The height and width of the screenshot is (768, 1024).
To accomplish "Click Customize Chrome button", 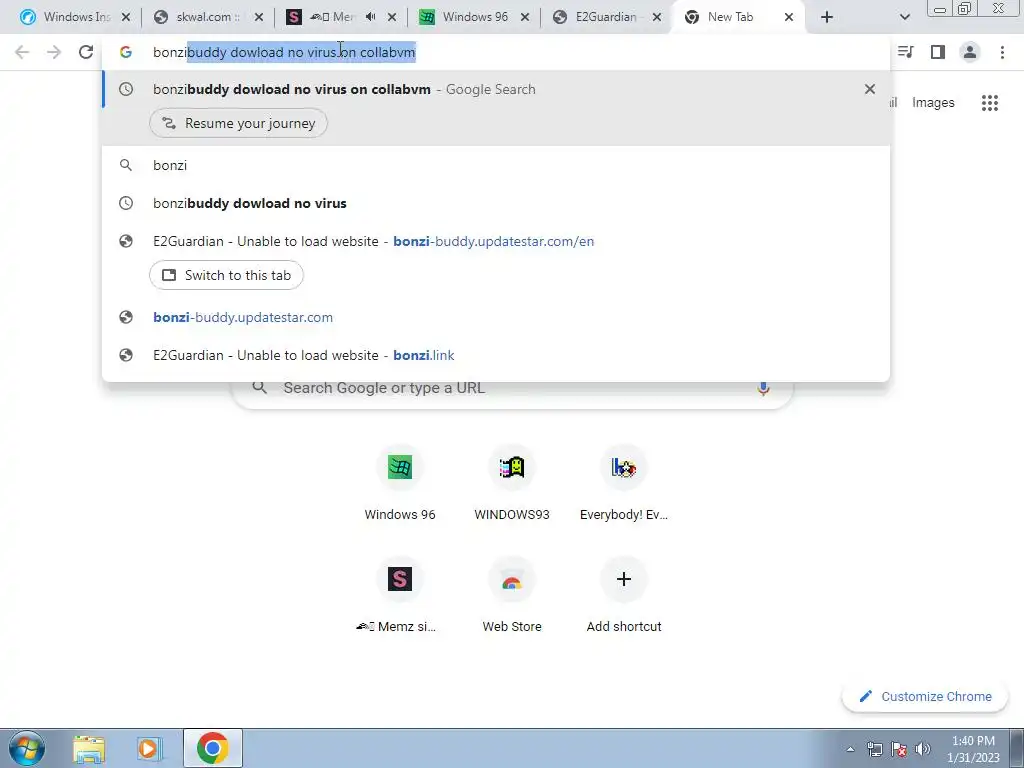I will [x=924, y=696].
